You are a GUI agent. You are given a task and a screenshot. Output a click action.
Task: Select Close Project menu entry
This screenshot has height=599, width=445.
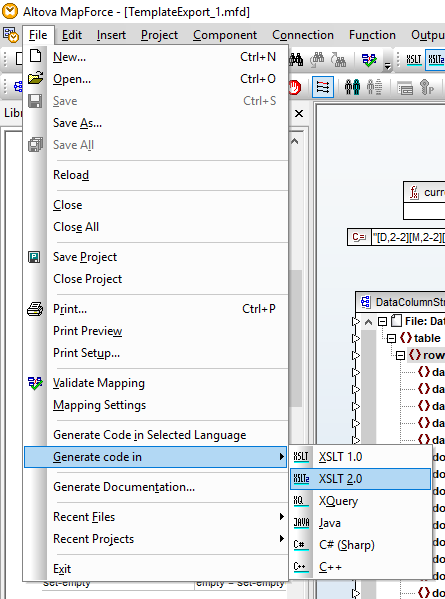point(155,279)
